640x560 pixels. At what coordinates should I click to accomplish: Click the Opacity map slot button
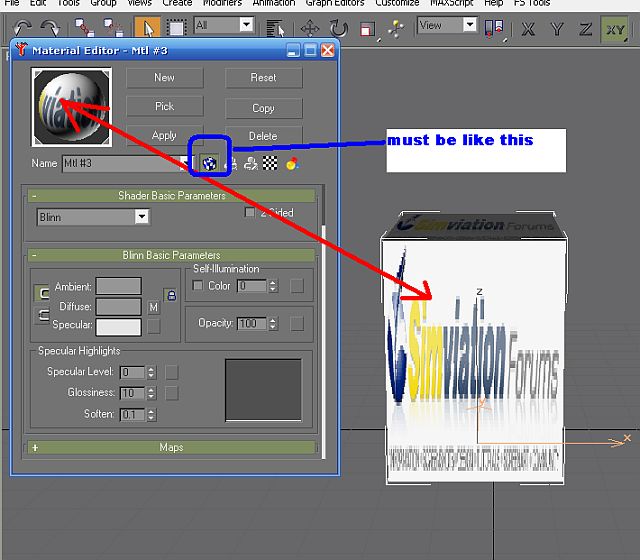pyautogui.click(x=297, y=324)
